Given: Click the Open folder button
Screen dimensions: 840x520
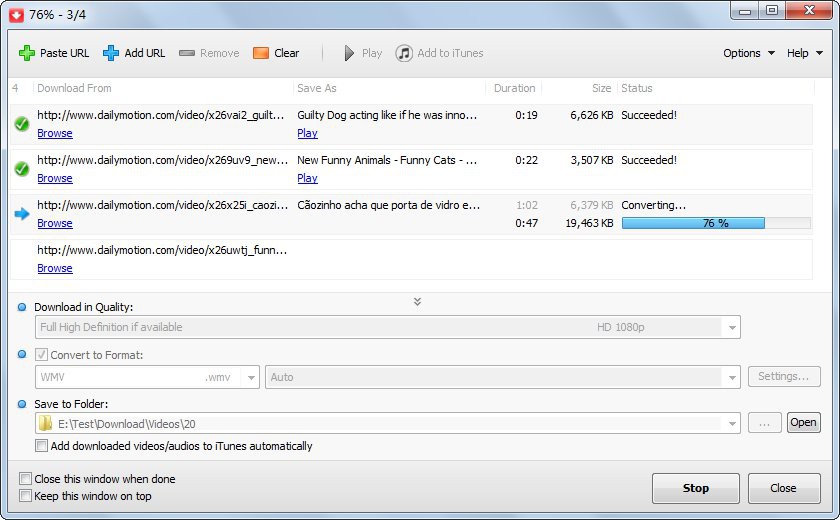Looking at the screenshot, I should point(804,423).
